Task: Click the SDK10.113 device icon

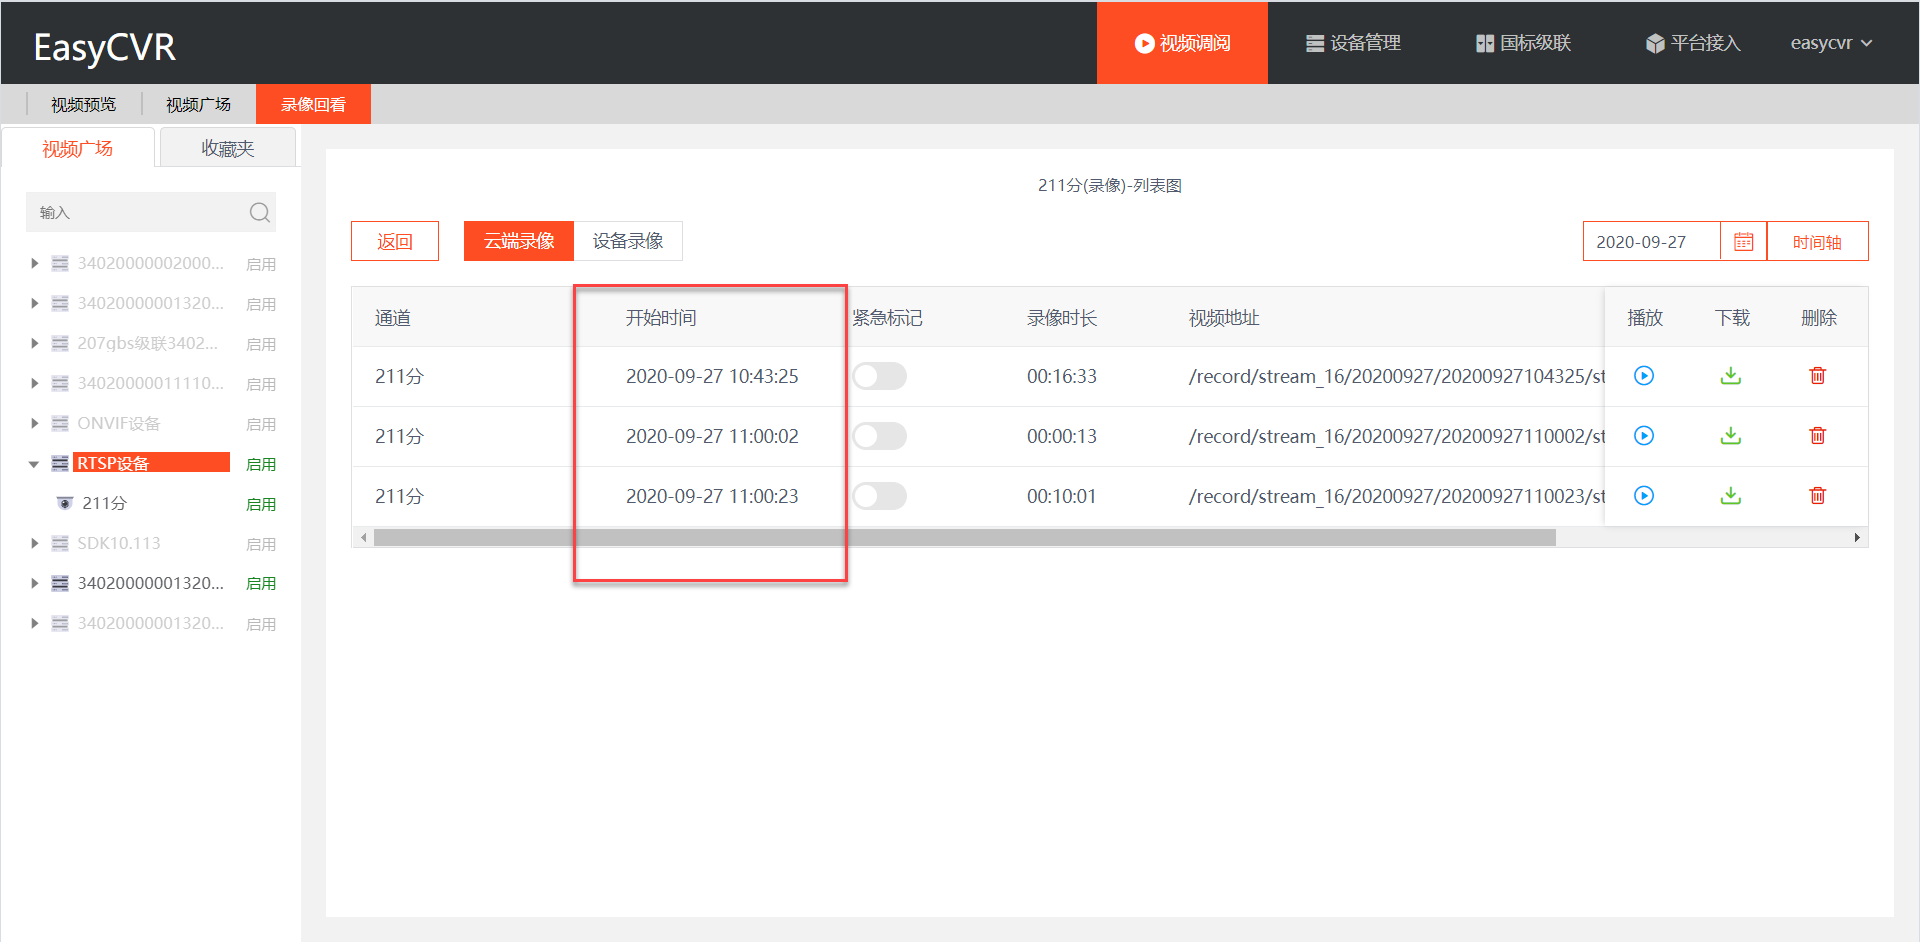Action: 60,543
